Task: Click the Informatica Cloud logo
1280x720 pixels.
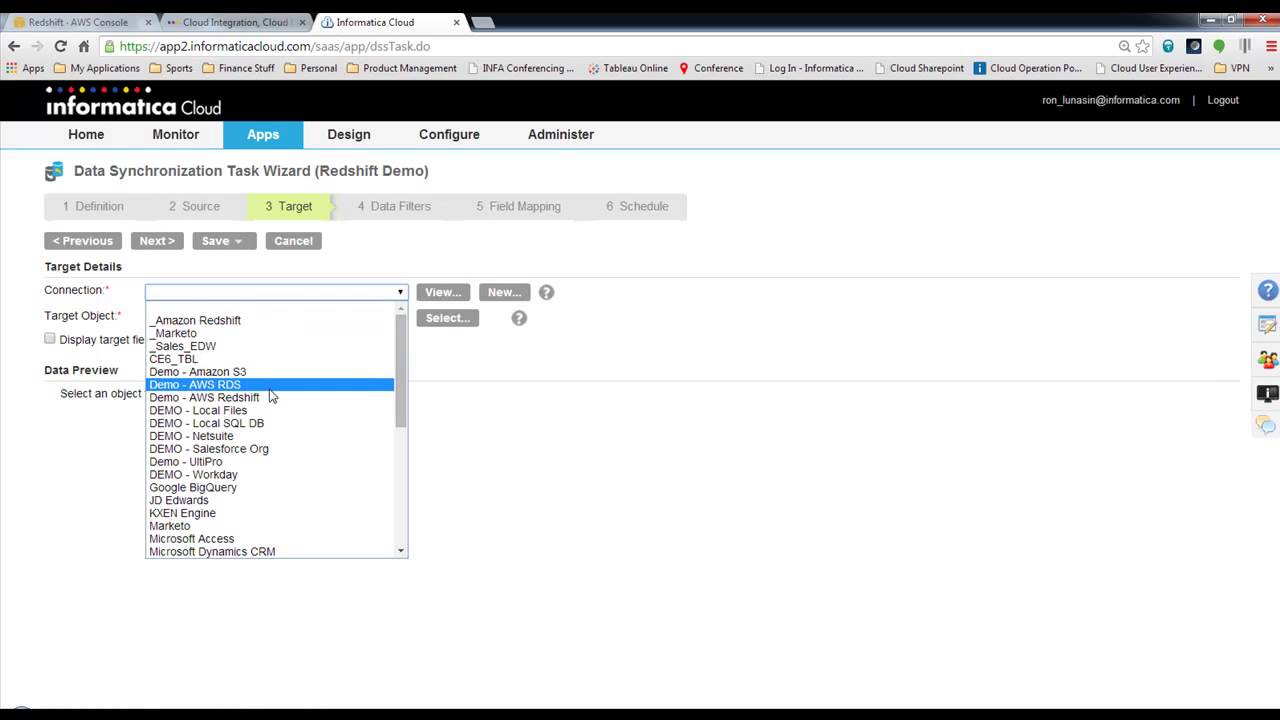Action: tap(133, 102)
